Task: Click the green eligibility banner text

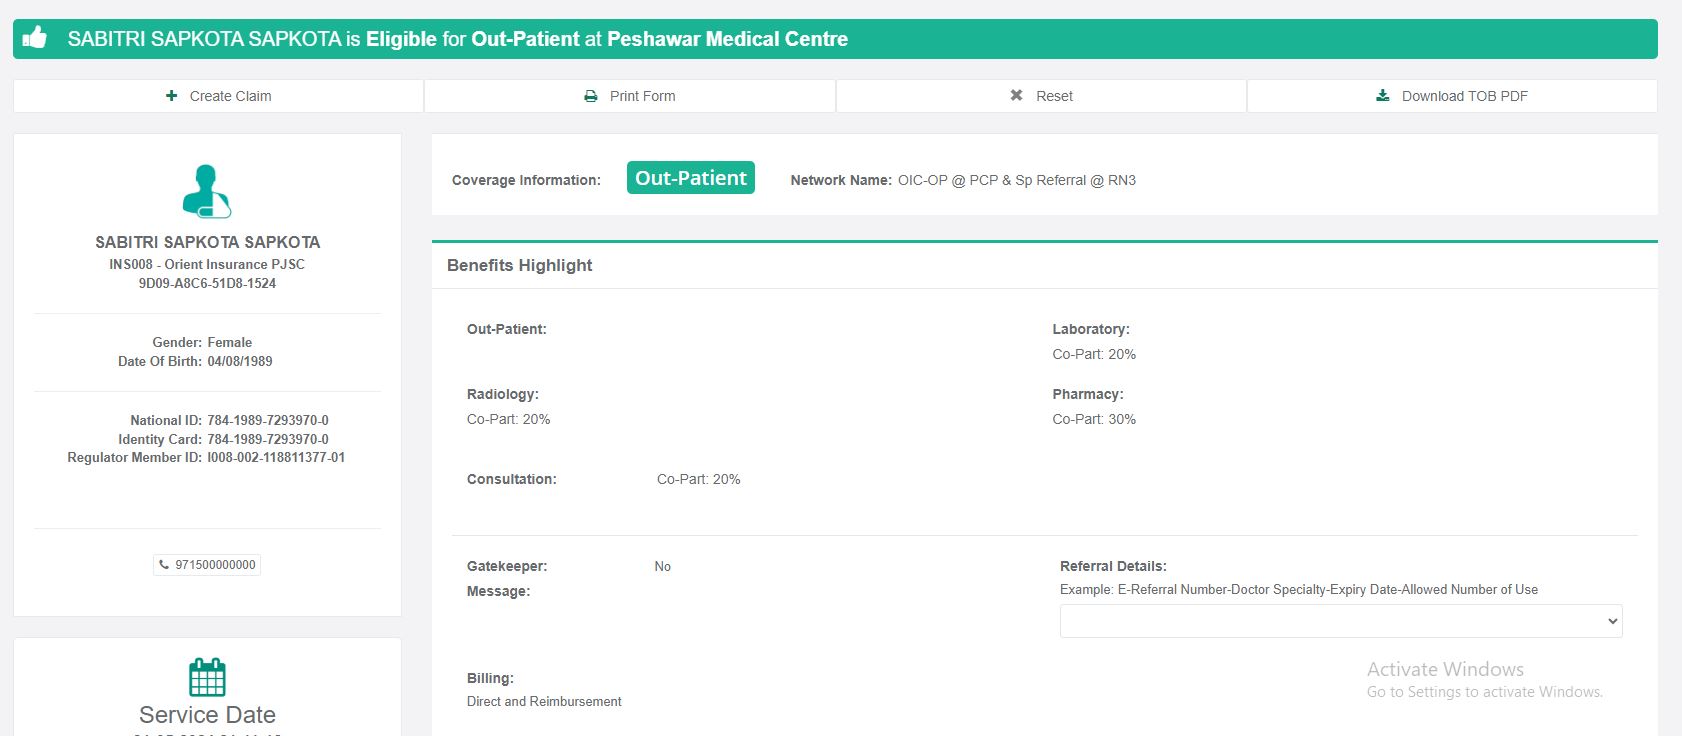Action: click(x=457, y=39)
